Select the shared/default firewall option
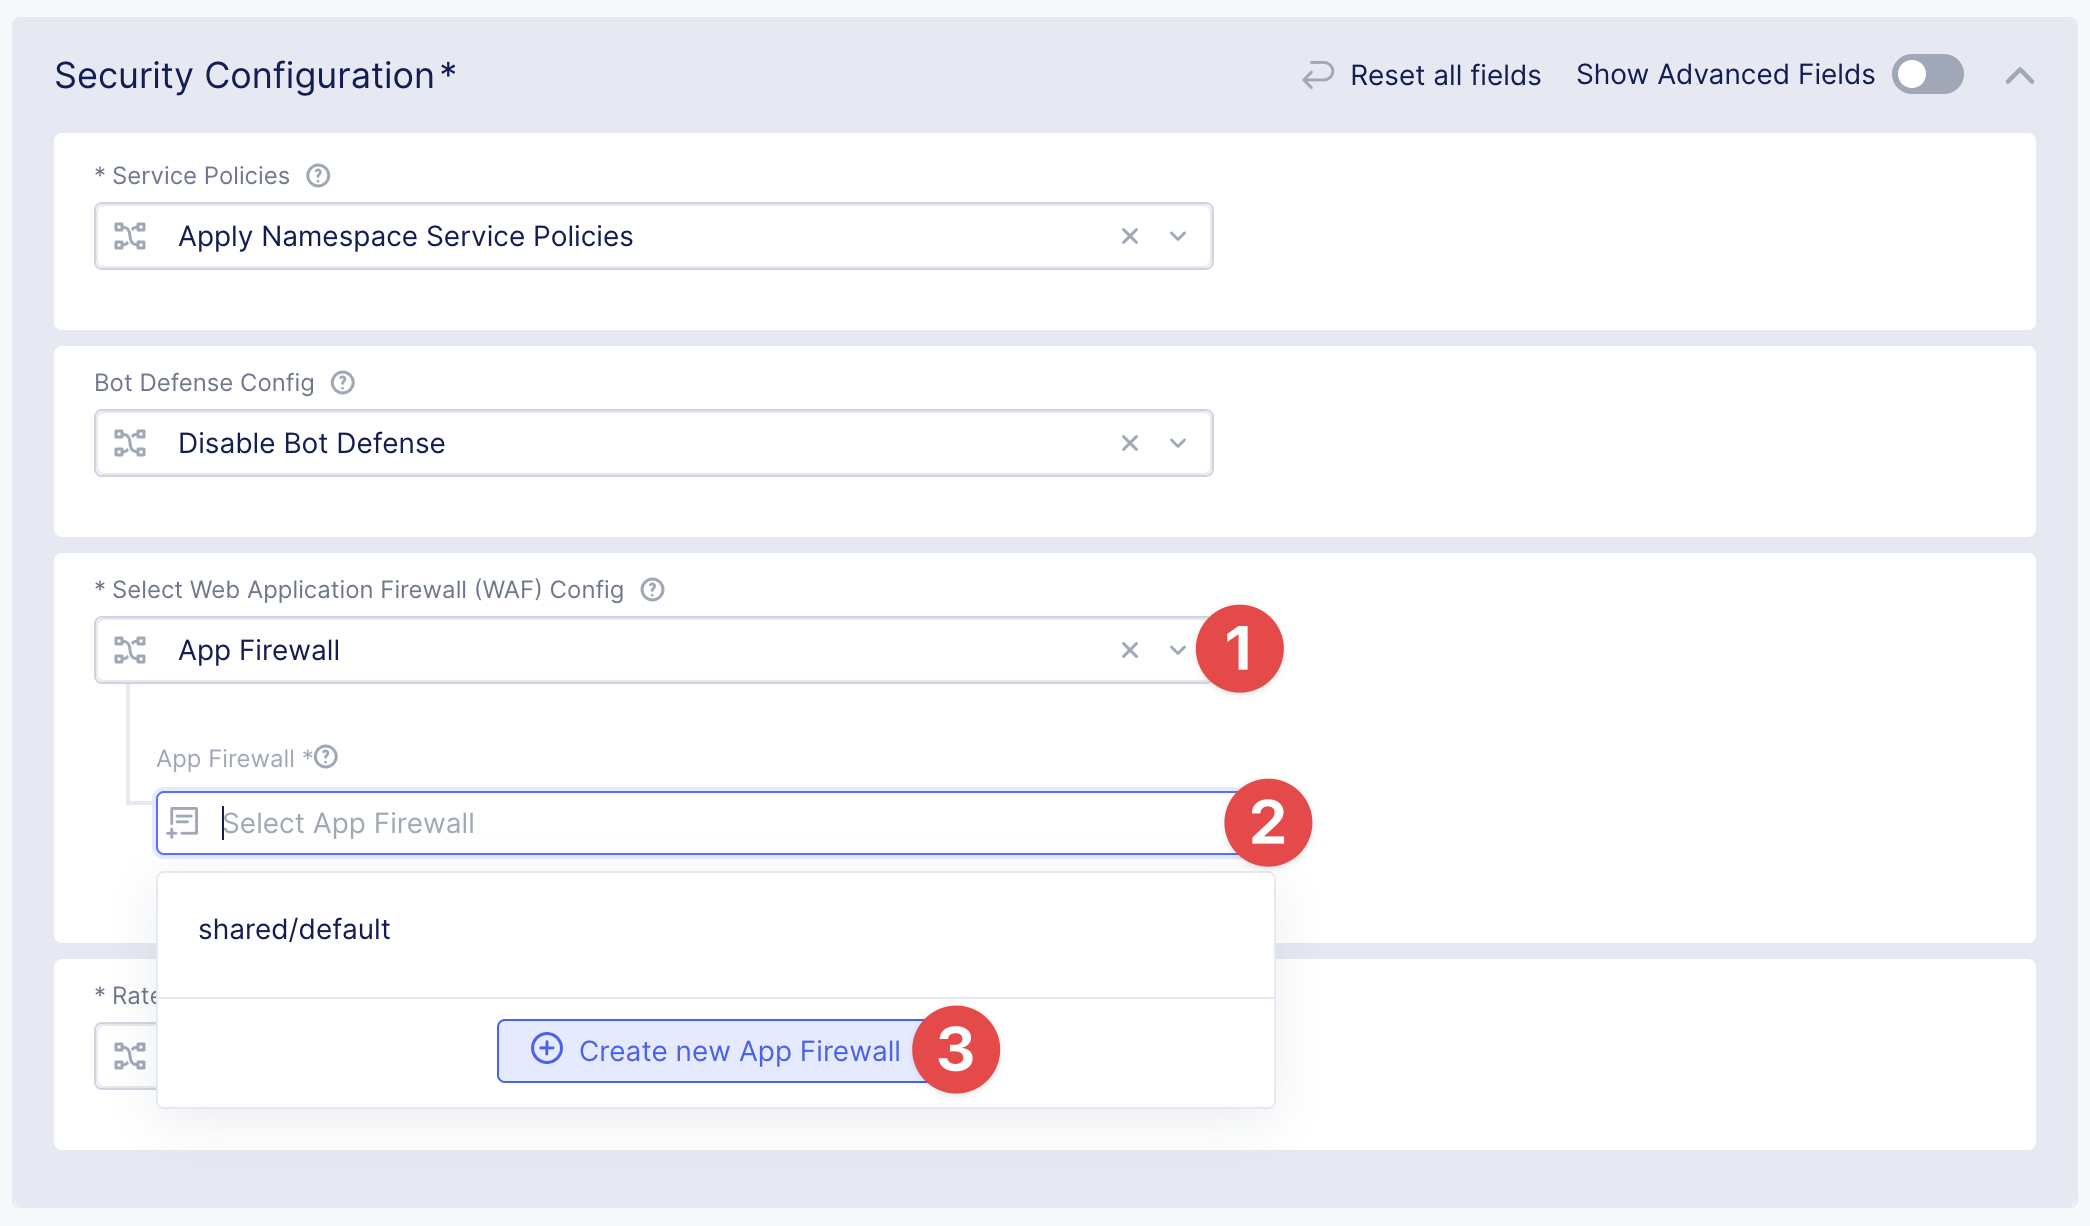Screen dimensions: 2090x1226 [x=294, y=930]
